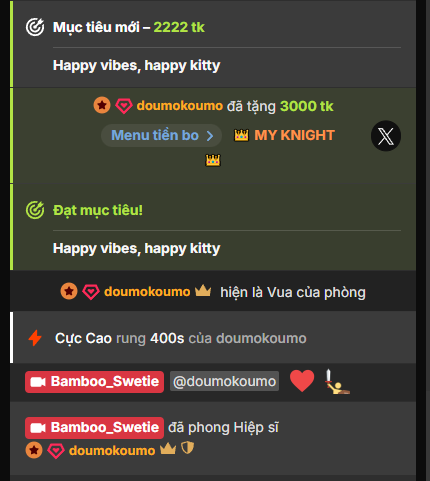Click the shield knight icon after doumokoumo's name
430x481 pixels.
pos(187,448)
